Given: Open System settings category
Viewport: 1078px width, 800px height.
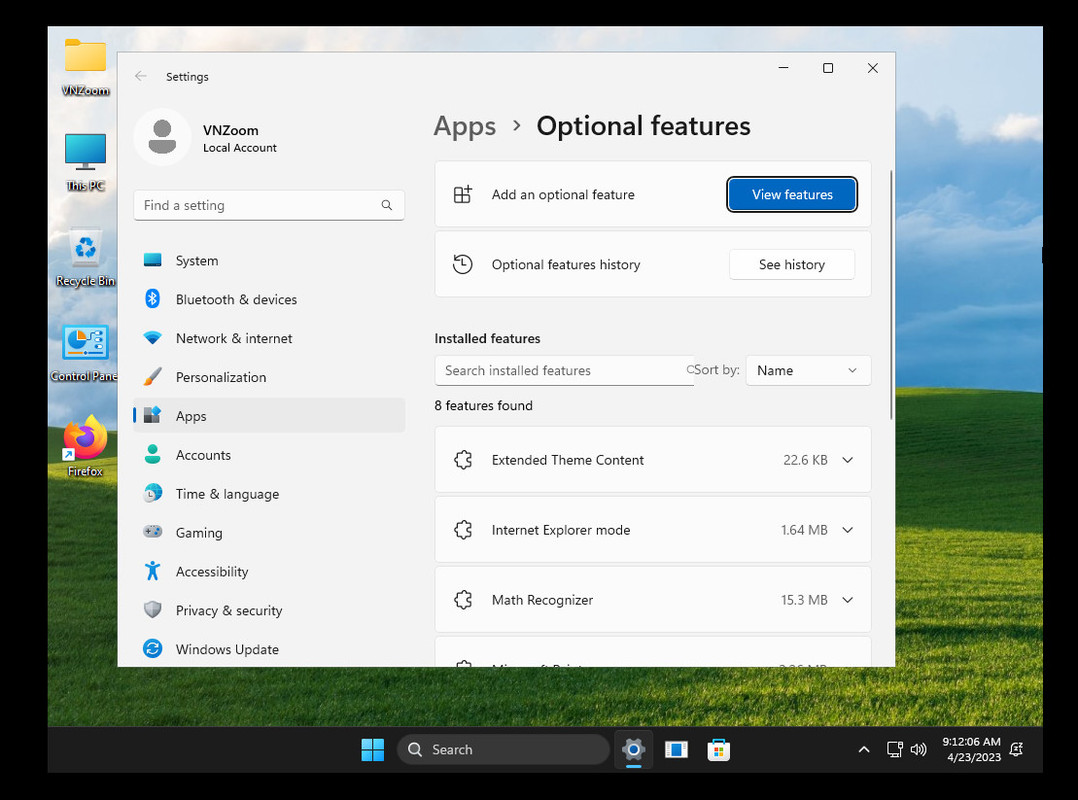Looking at the screenshot, I should tap(269, 260).
